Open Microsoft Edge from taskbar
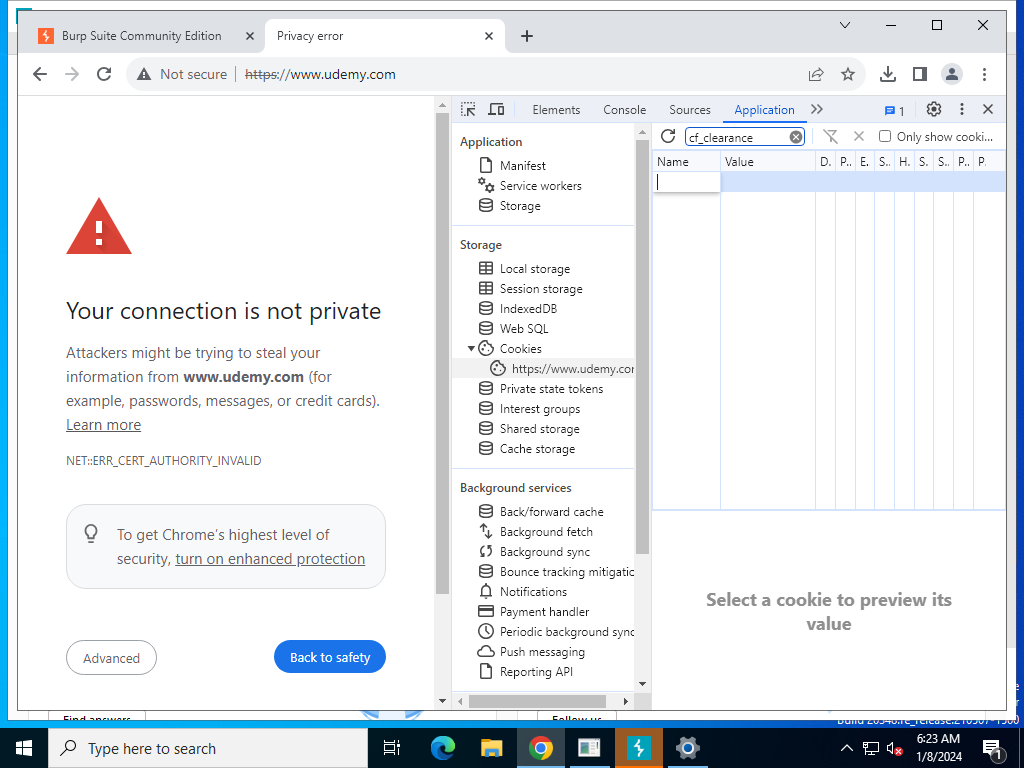 pyautogui.click(x=443, y=748)
